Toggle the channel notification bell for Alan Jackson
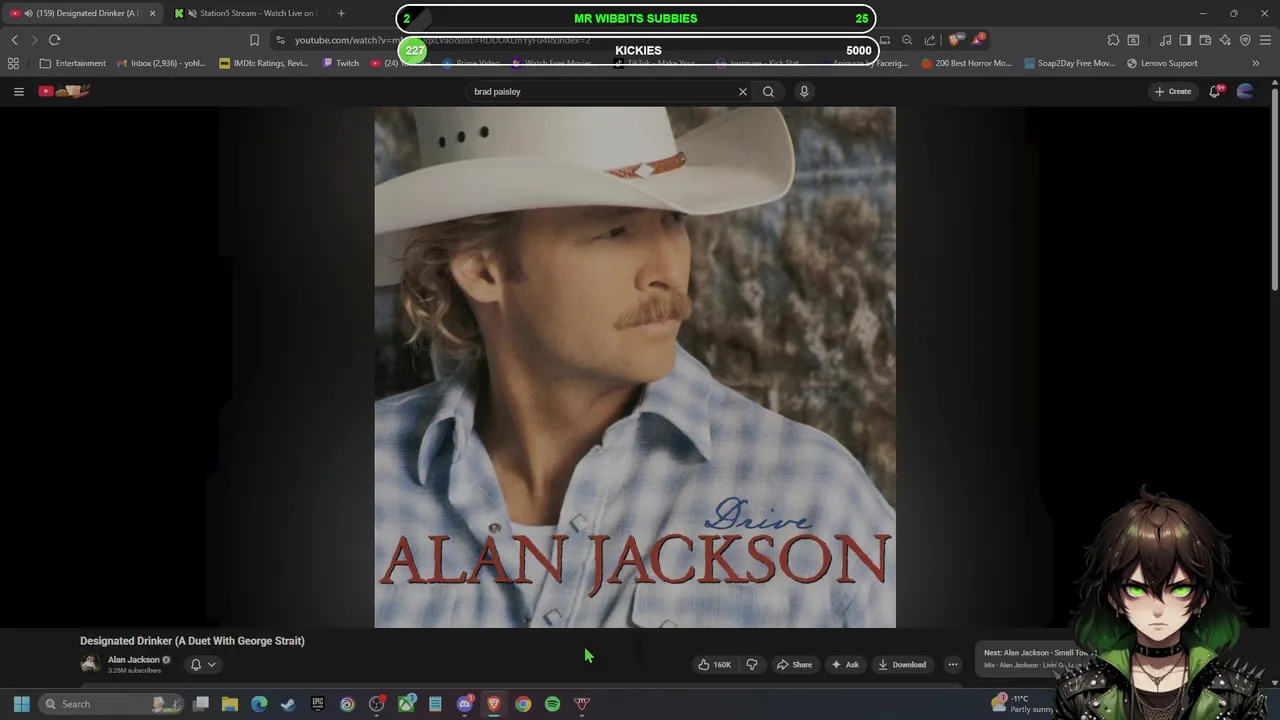The image size is (1280, 720). coord(203,664)
